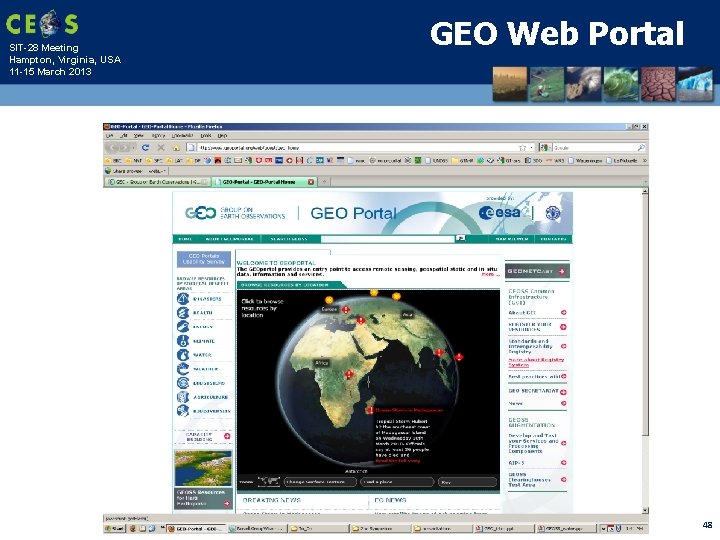Open the View menu
Image resolution: width=720 pixels, height=540 pixels.
(139, 136)
